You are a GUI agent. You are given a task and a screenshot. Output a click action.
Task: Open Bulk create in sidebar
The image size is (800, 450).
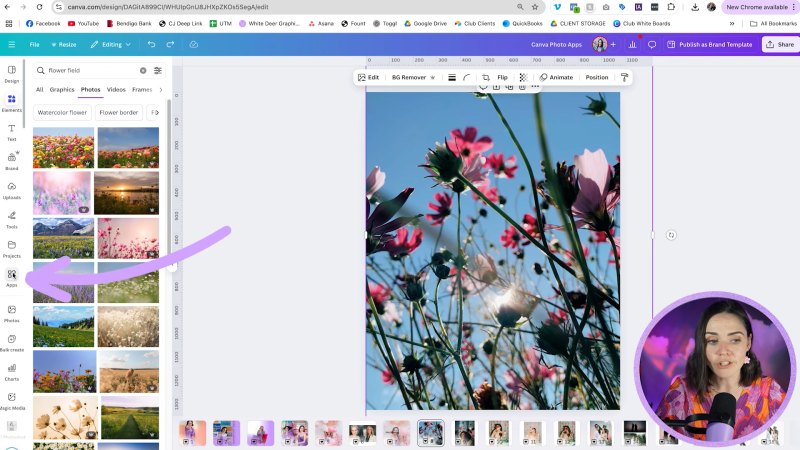[x=12, y=343]
